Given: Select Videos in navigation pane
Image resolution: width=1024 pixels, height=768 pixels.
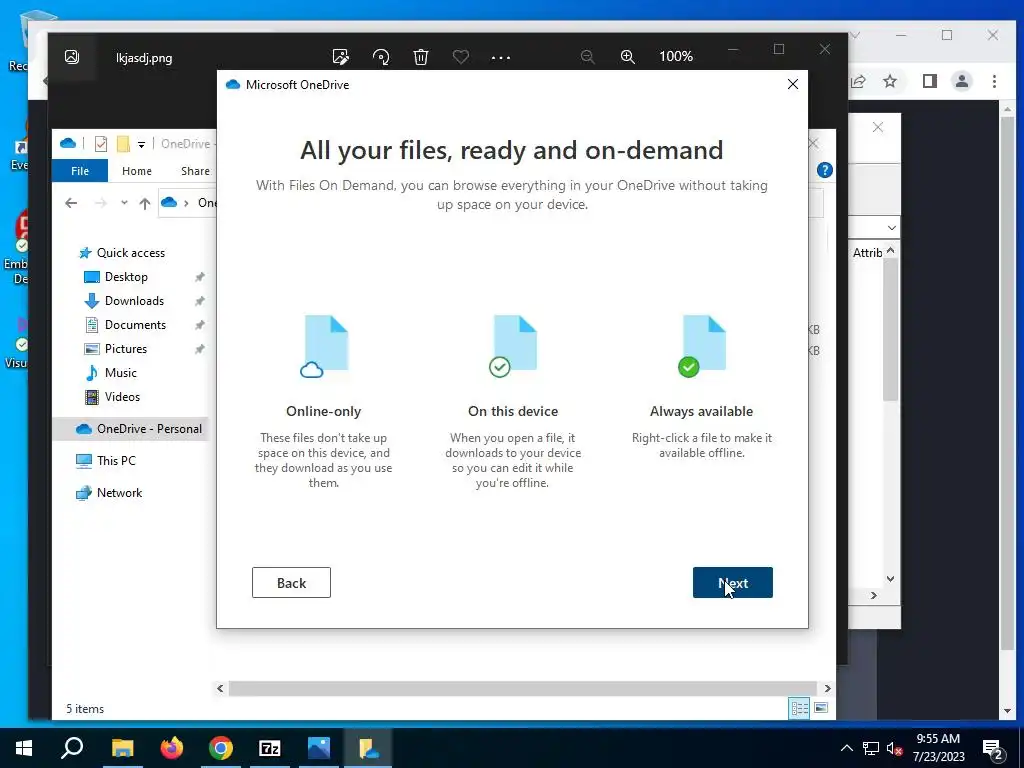Looking at the screenshot, I should (x=121, y=397).
